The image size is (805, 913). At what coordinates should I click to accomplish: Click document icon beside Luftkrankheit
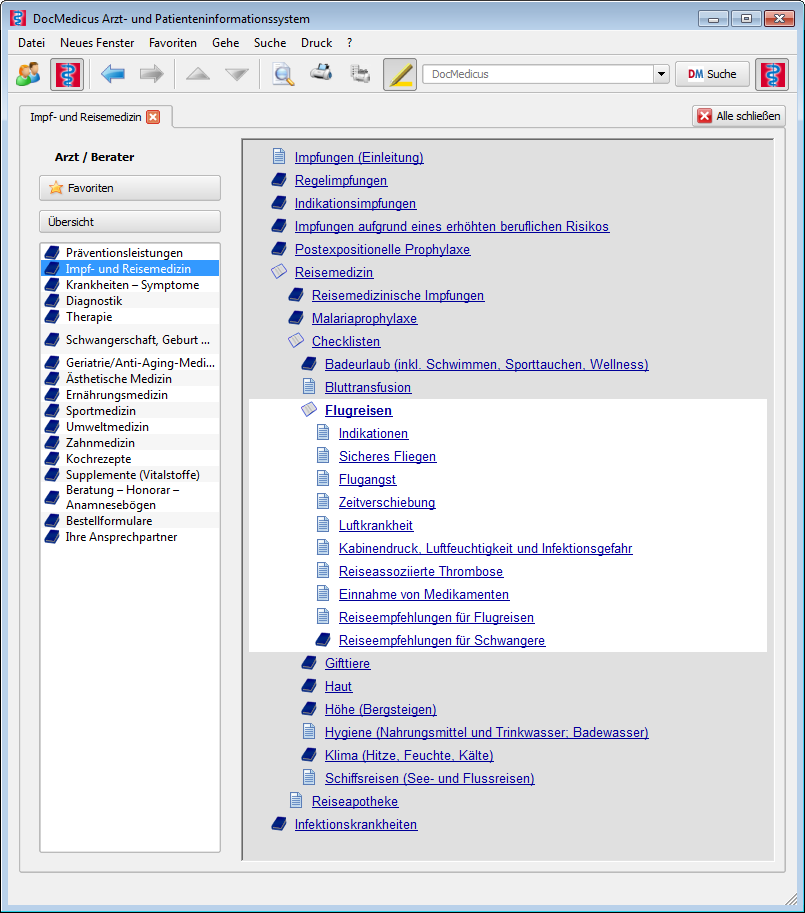[x=323, y=525]
